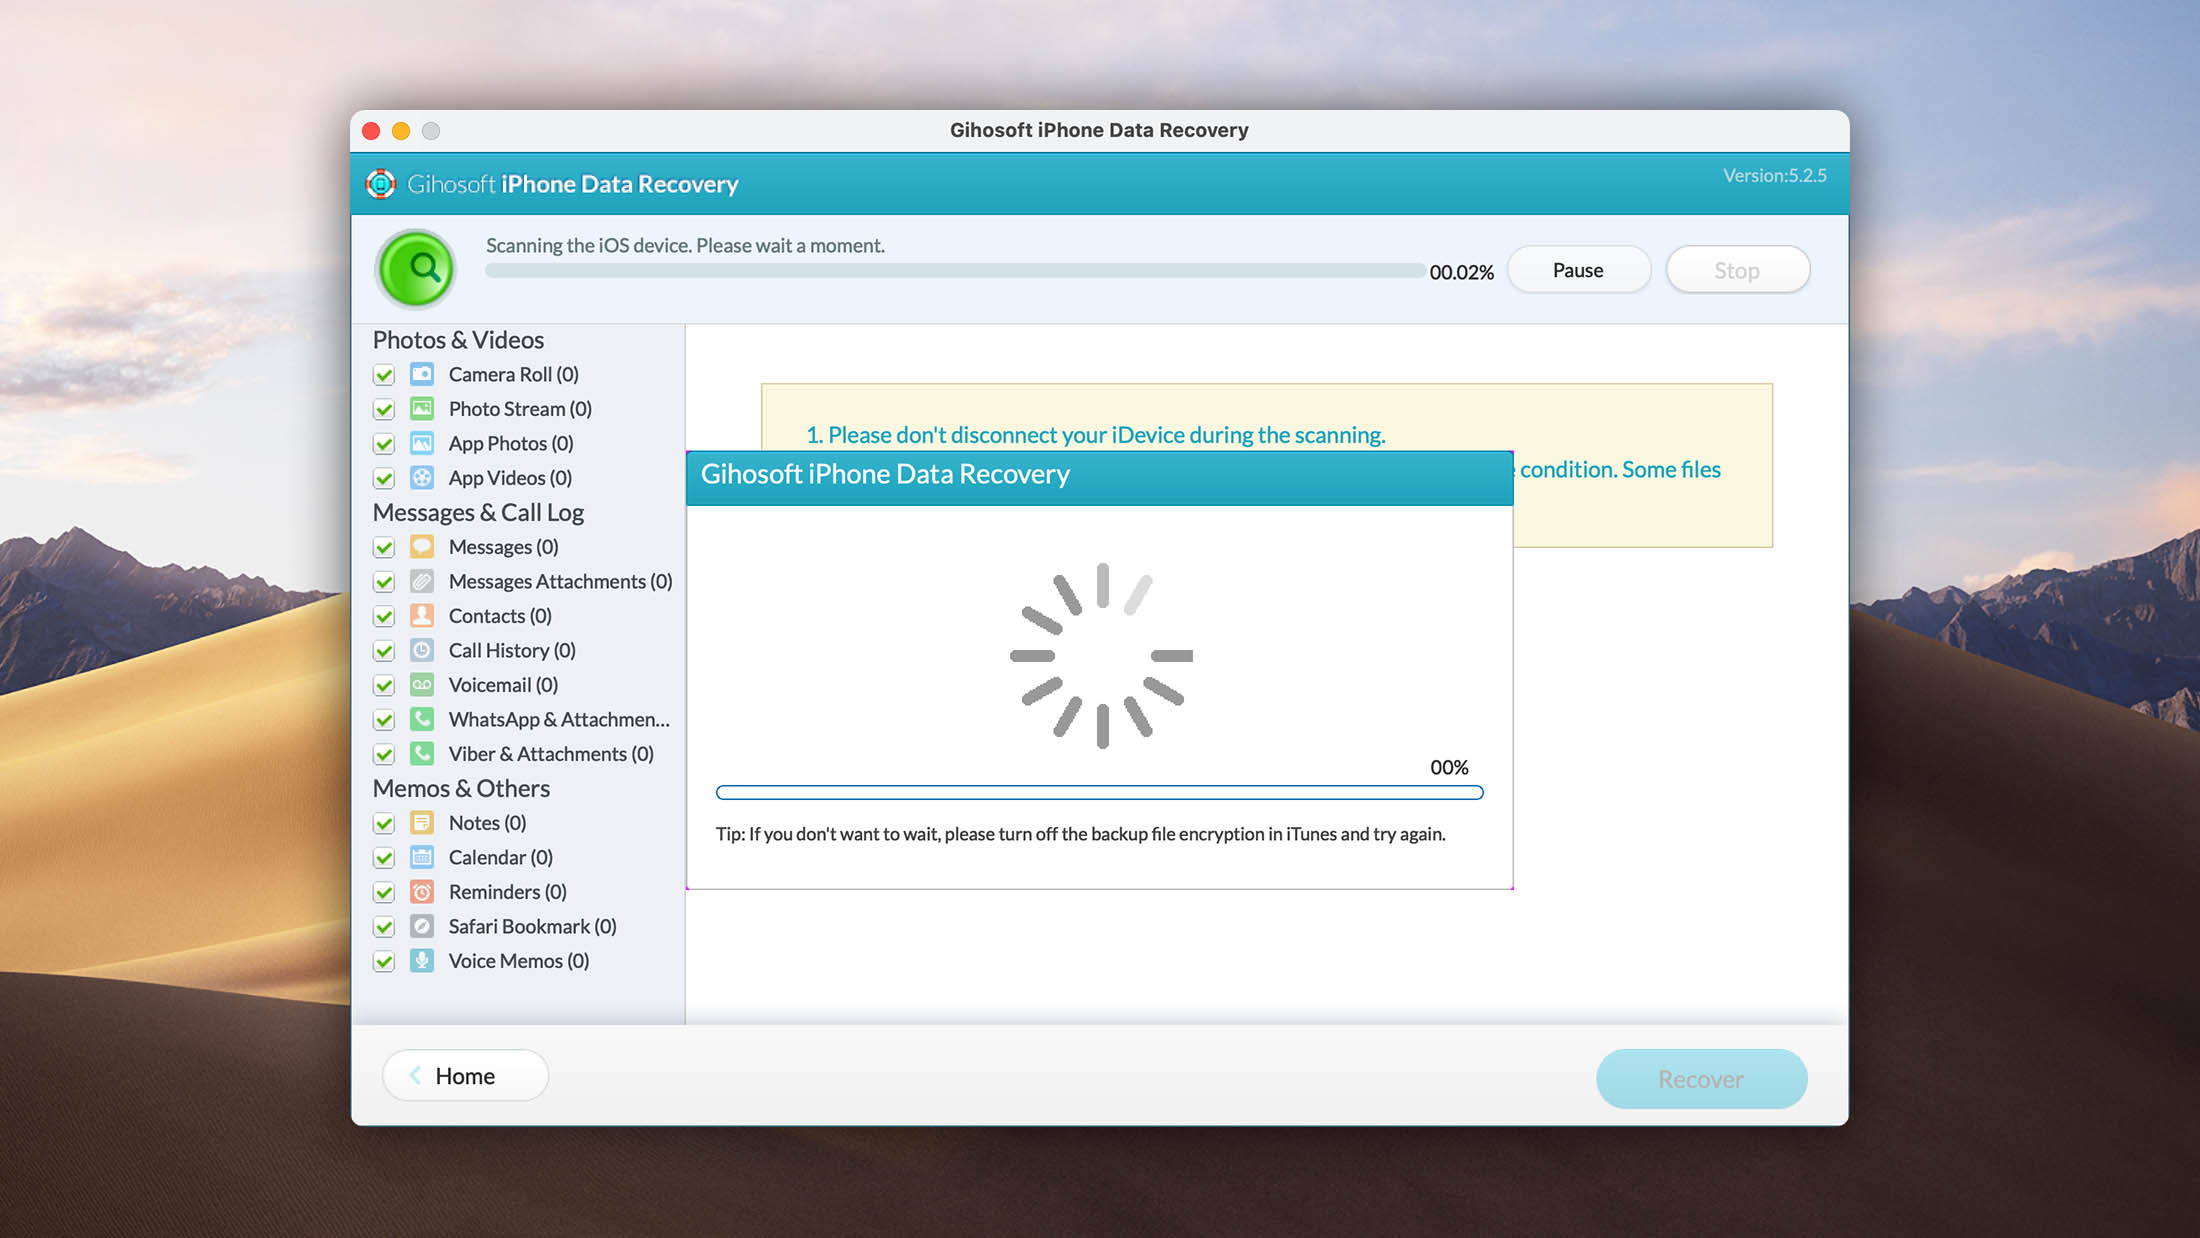Click the Recover button
The image size is (2200, 1238).
[1701, 1079]
